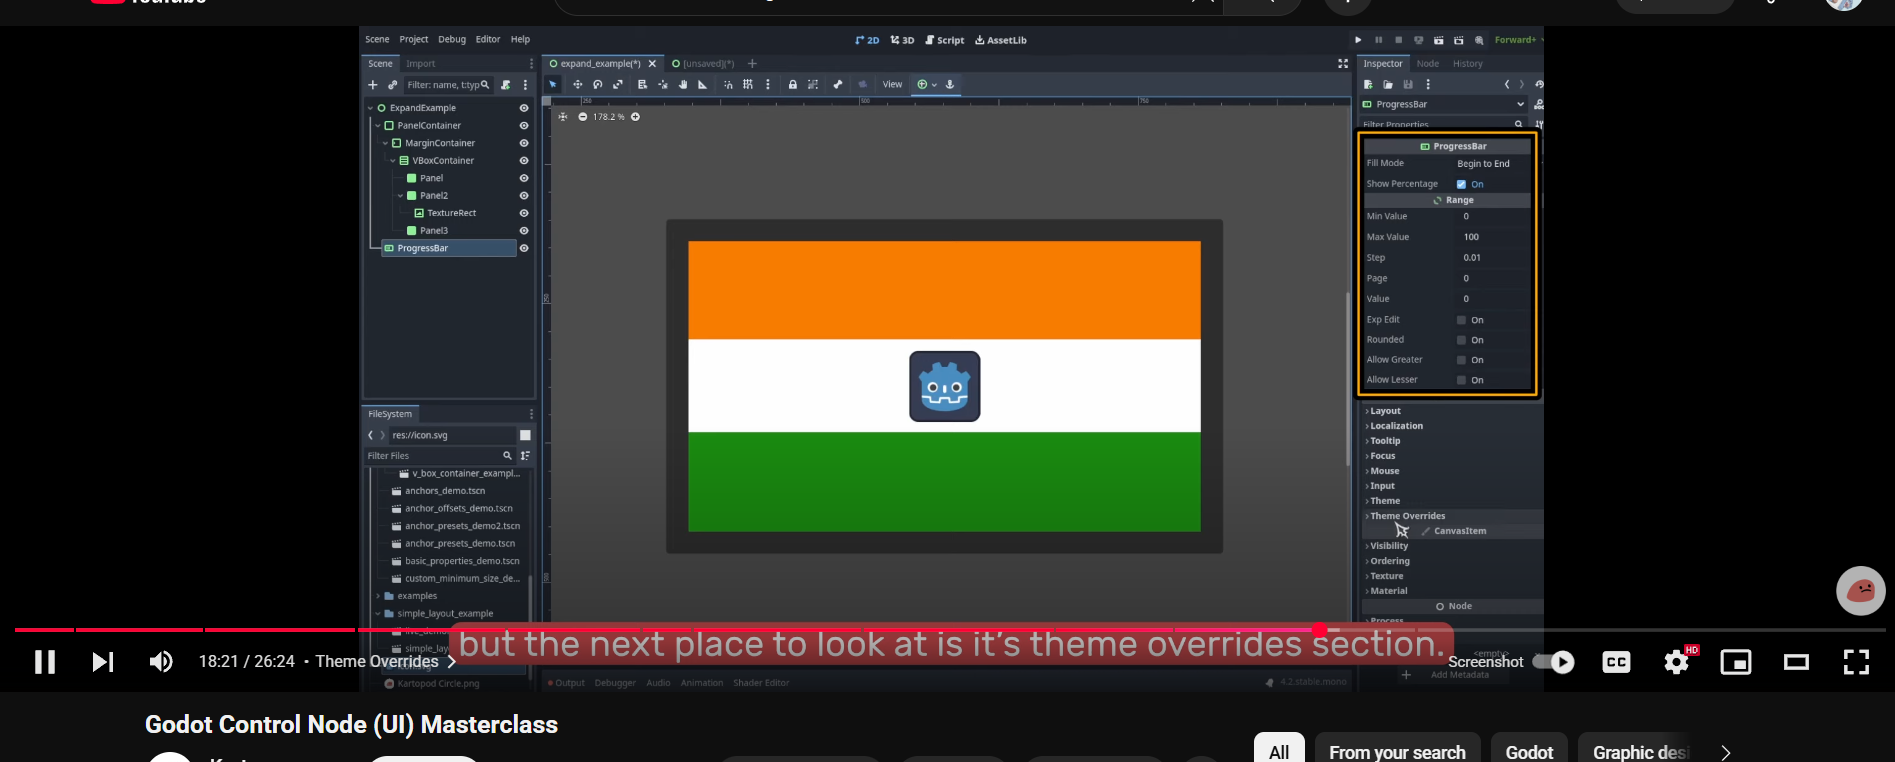
Task: Open the viewport View menu
Action: click(892, 85)
